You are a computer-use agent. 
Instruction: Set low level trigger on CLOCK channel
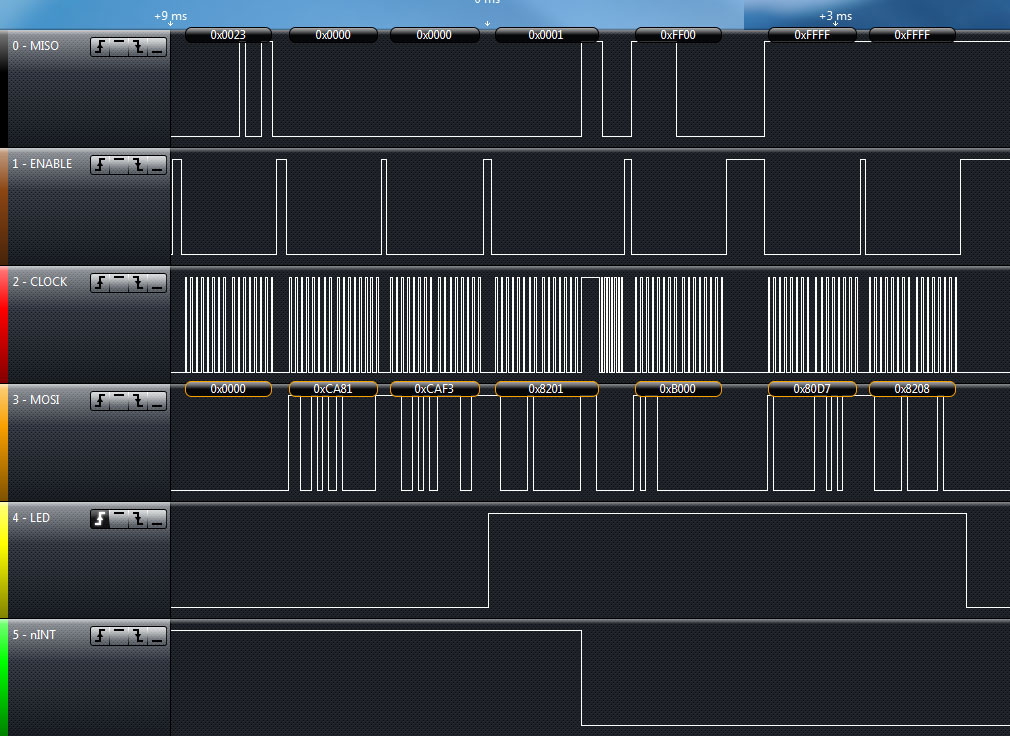pyautogui.click(x=157, y=283)
